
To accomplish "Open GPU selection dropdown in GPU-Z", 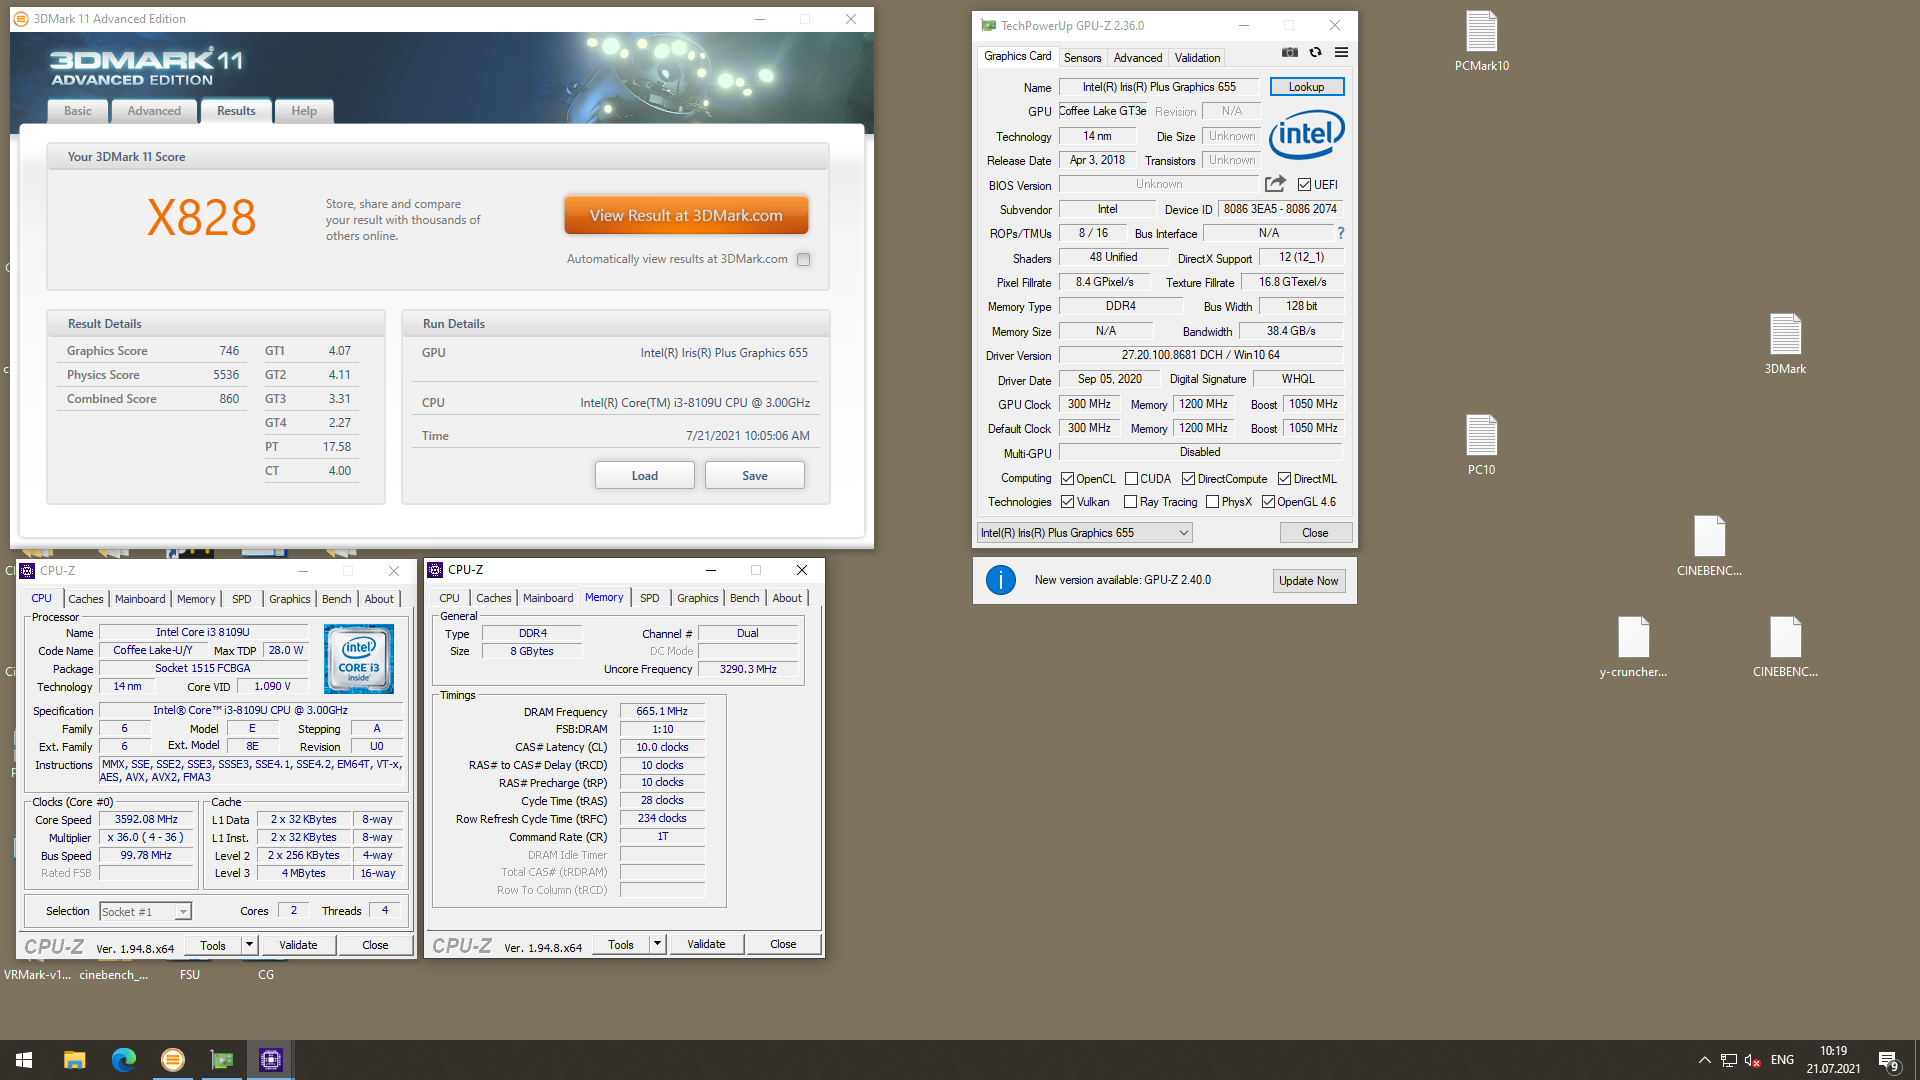I will tap(1085, 533).
